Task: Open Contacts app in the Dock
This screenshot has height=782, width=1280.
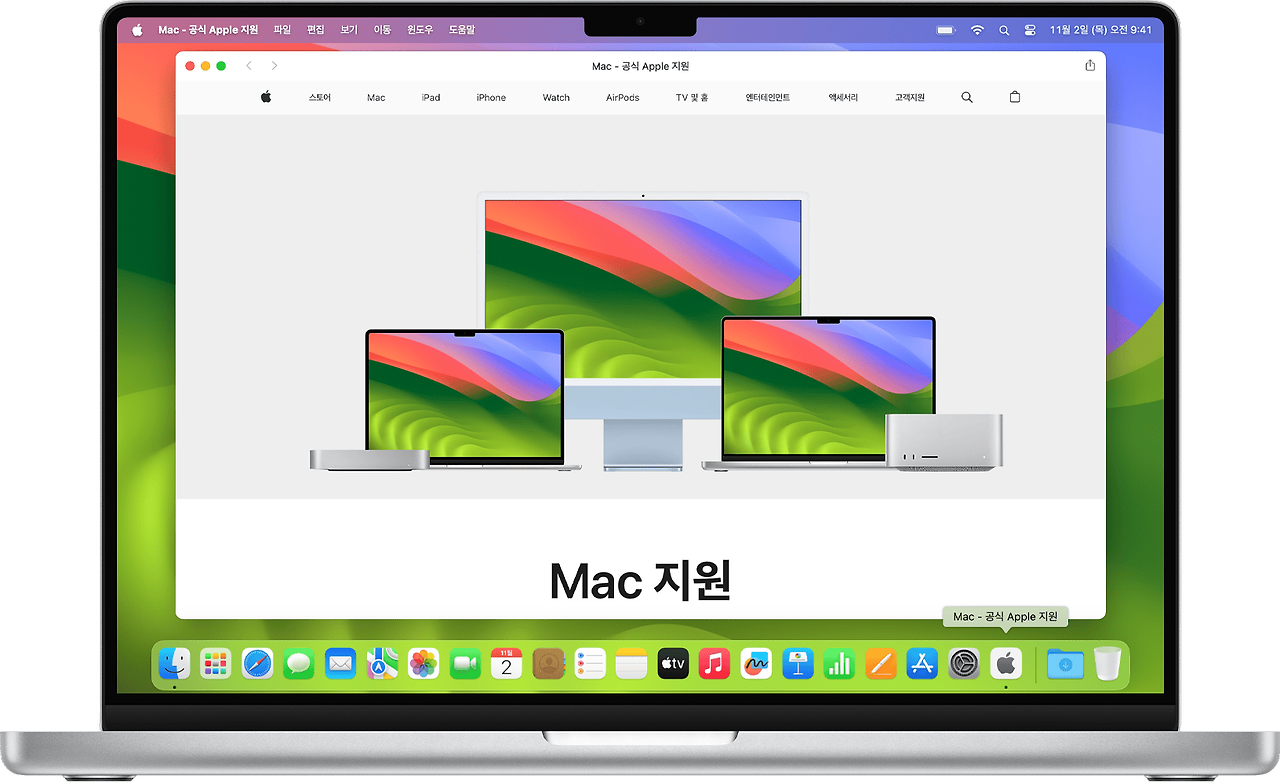Action: pos(548,663)
